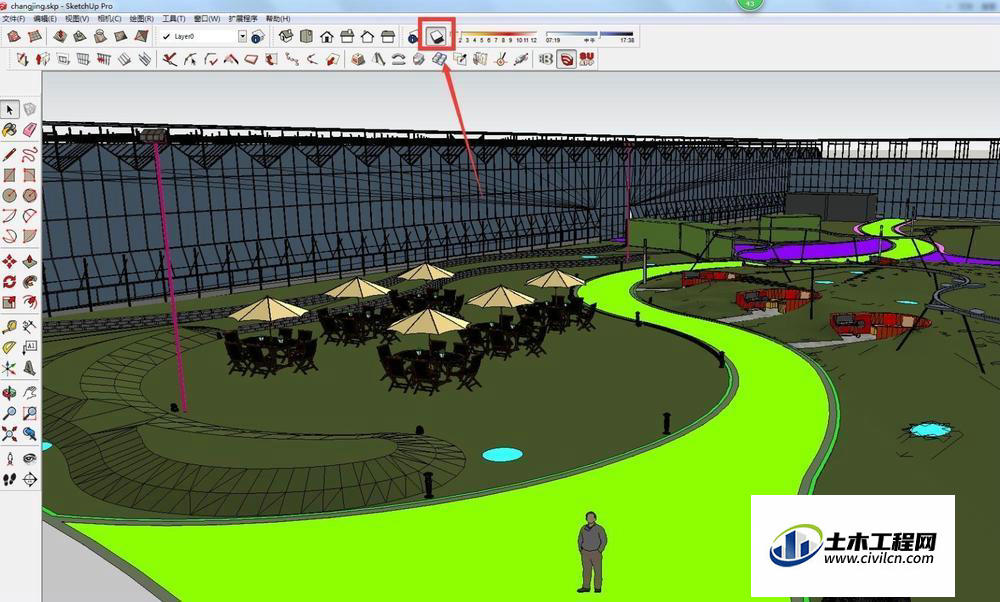The width and height of the screenshot is (1000, 602).
Task: Select the Dimension tool
Action: (x=30, y=327)
